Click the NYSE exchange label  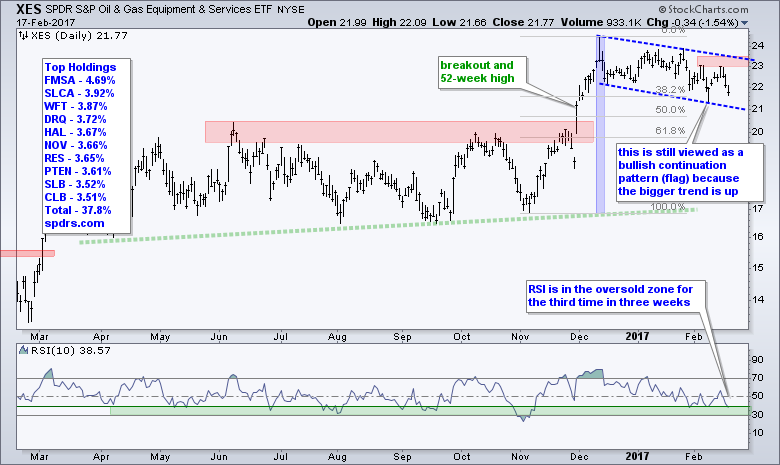tap(291, 9)
